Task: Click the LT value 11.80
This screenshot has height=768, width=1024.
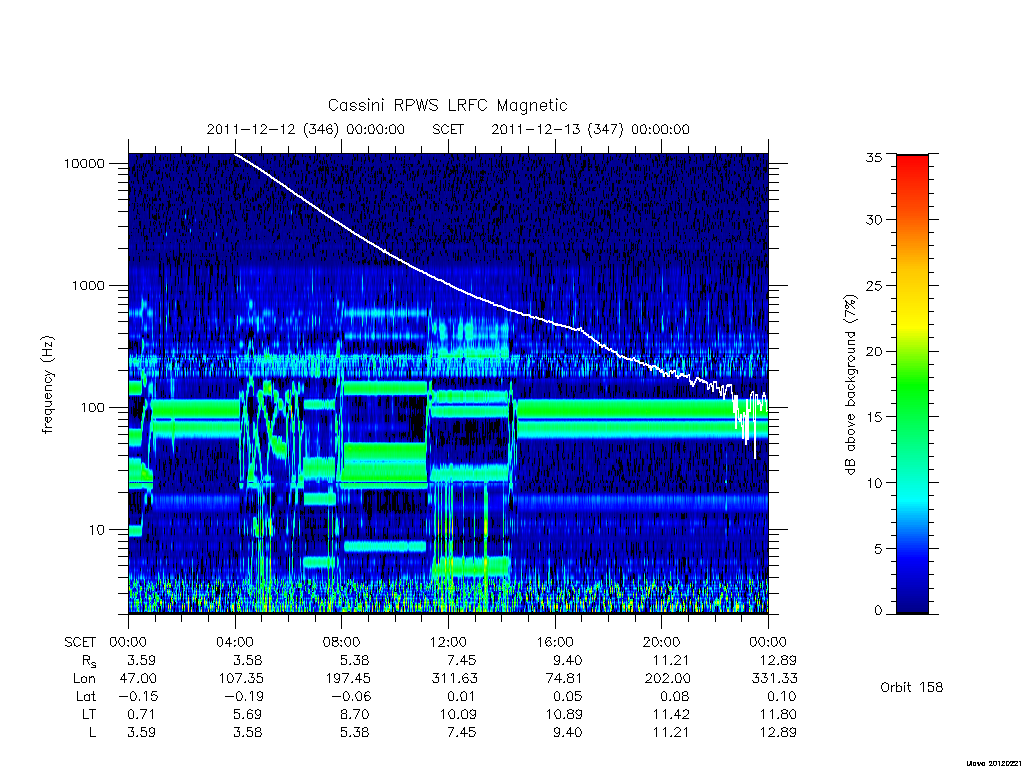Action: pos(778,714)
